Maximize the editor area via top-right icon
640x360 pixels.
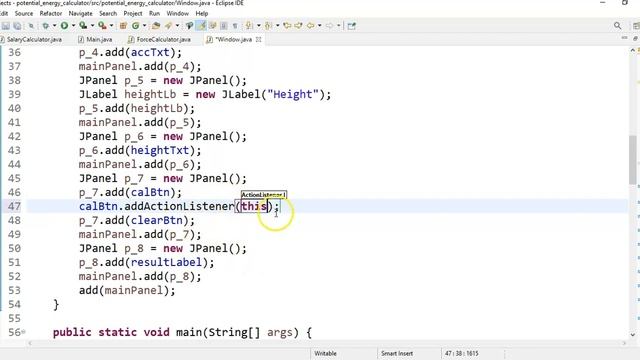[636, 38]
